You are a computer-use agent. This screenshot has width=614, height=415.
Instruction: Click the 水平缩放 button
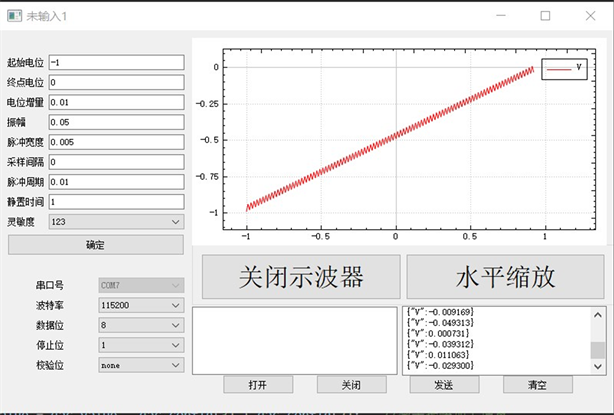pos(505,277)
